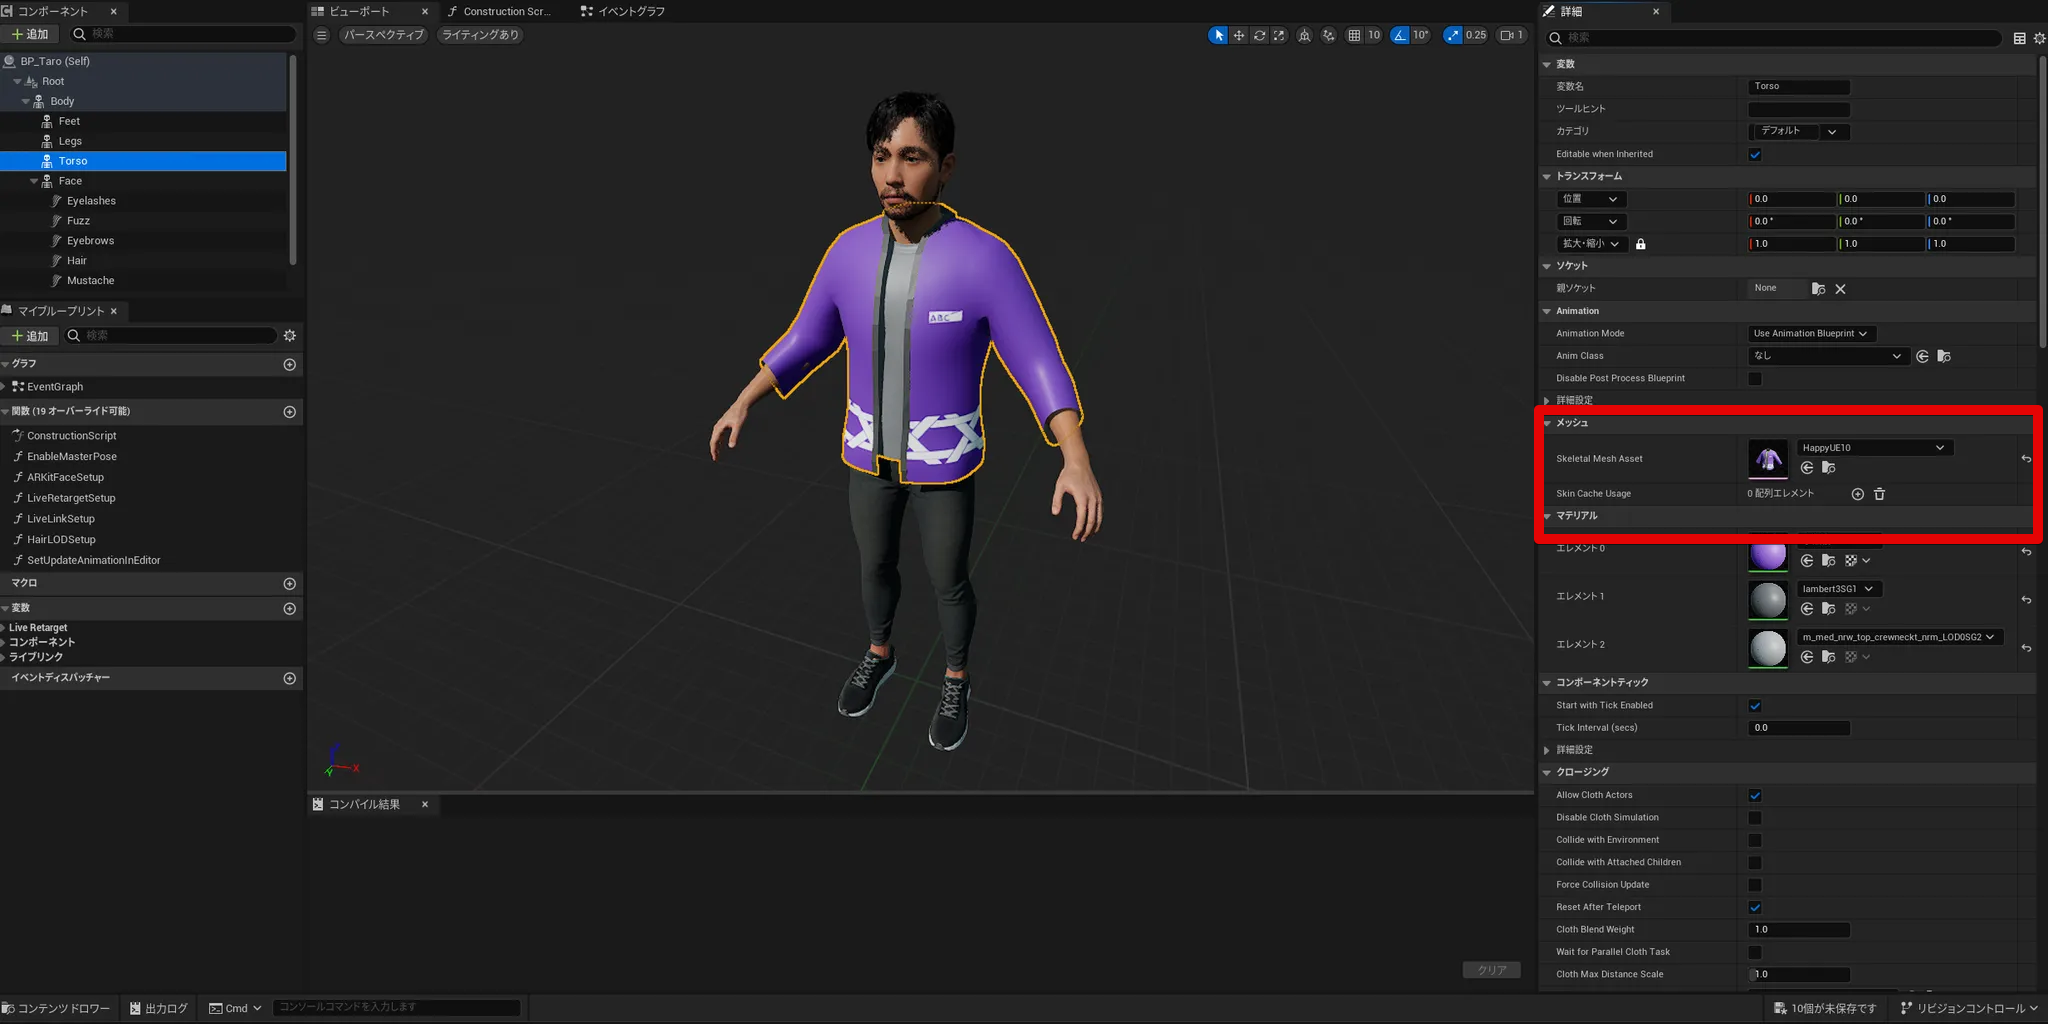
Task: Collapse the Face component tree node
Action: 34,181
